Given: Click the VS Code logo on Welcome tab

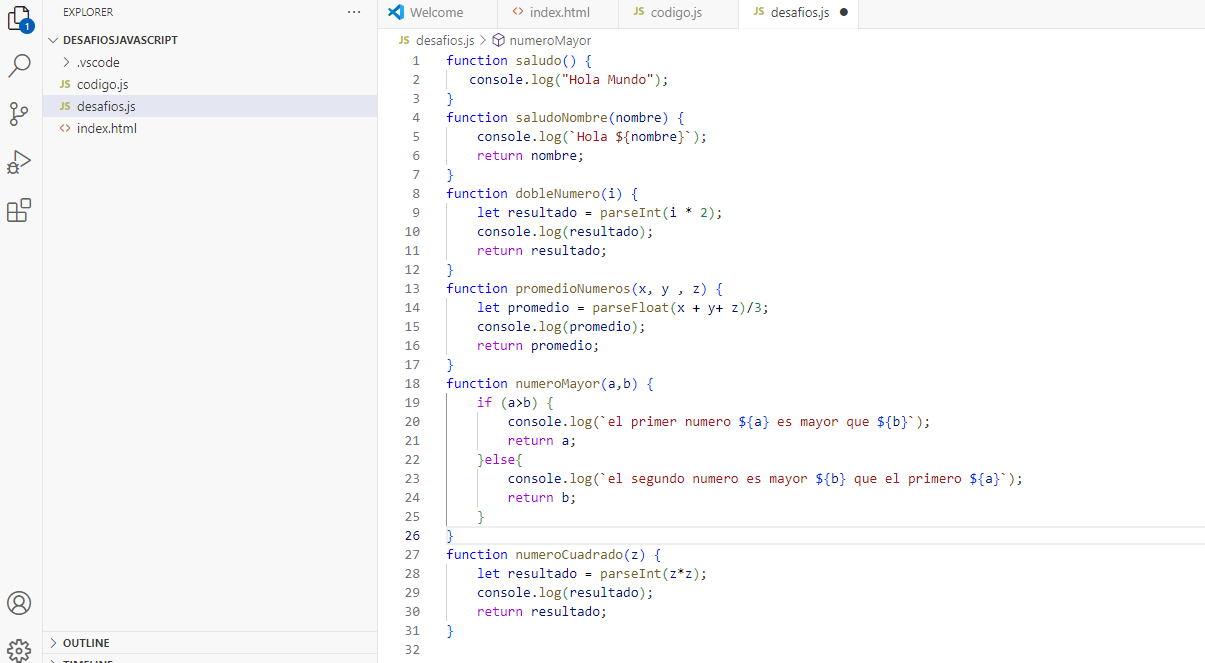Looking at the screenshot, I should point(395,12).
